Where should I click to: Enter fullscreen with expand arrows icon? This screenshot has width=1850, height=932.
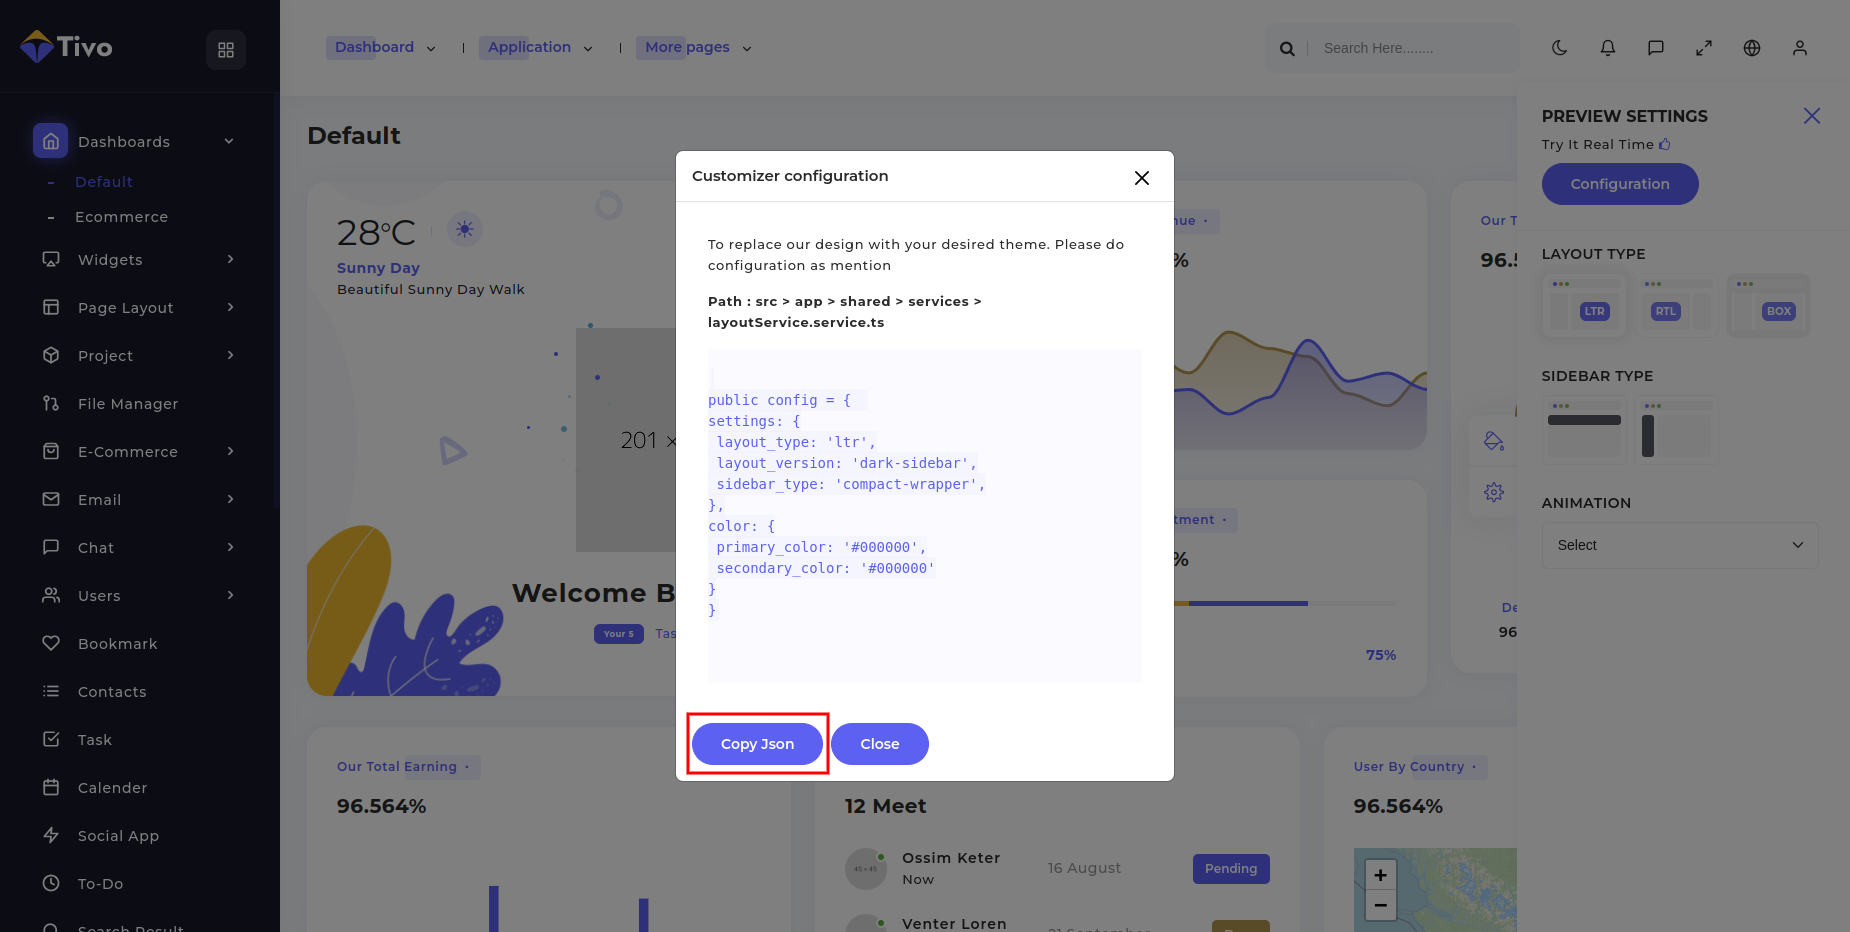tap(1703, 48)
